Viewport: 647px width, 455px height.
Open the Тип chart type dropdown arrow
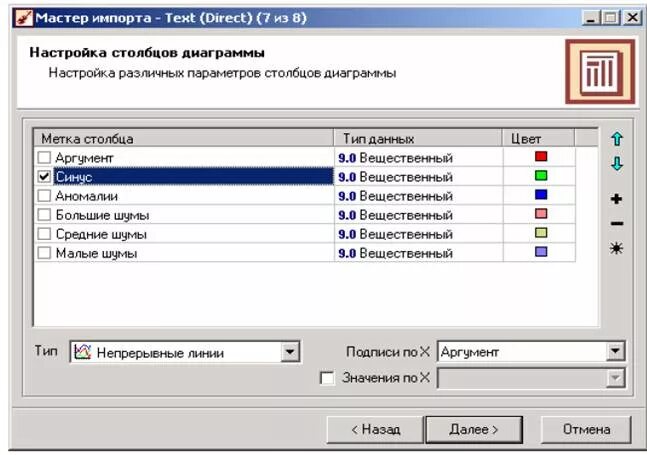[290, 352]
